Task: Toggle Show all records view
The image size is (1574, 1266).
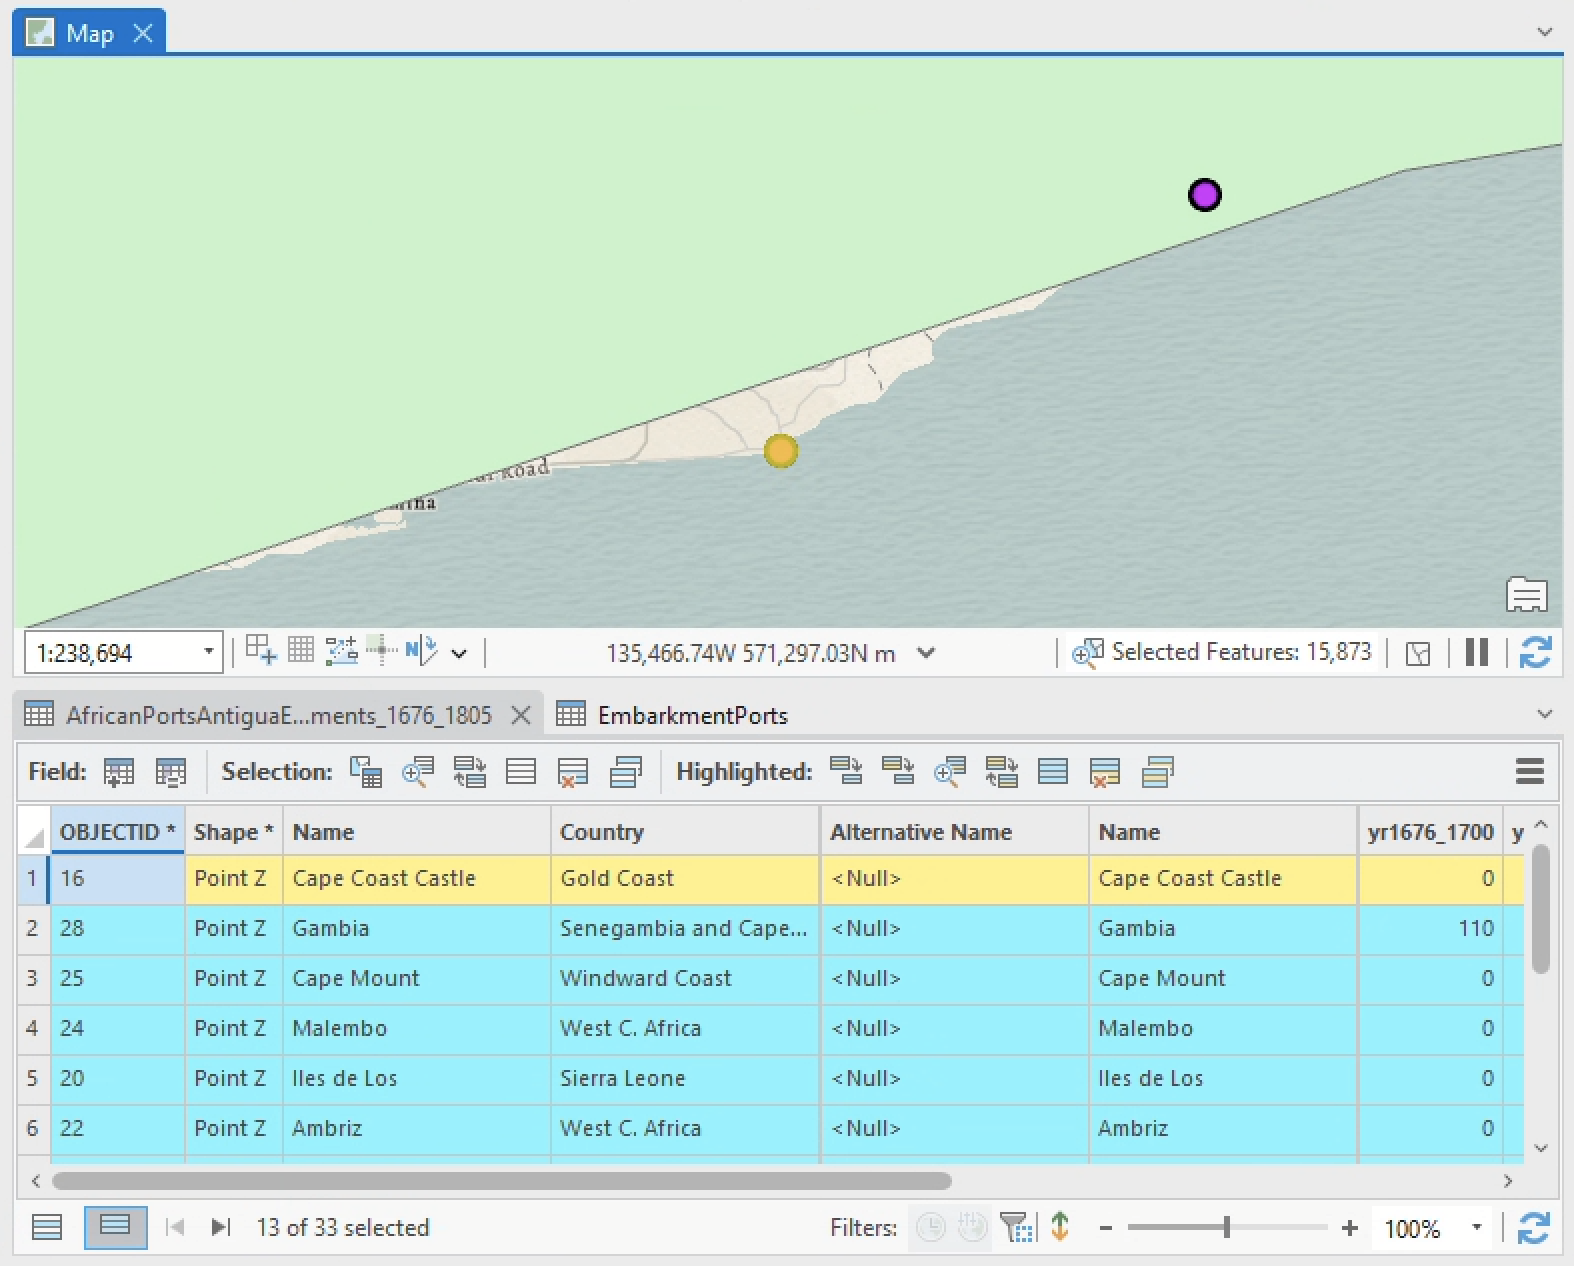Action: (x=47, y=1227)
